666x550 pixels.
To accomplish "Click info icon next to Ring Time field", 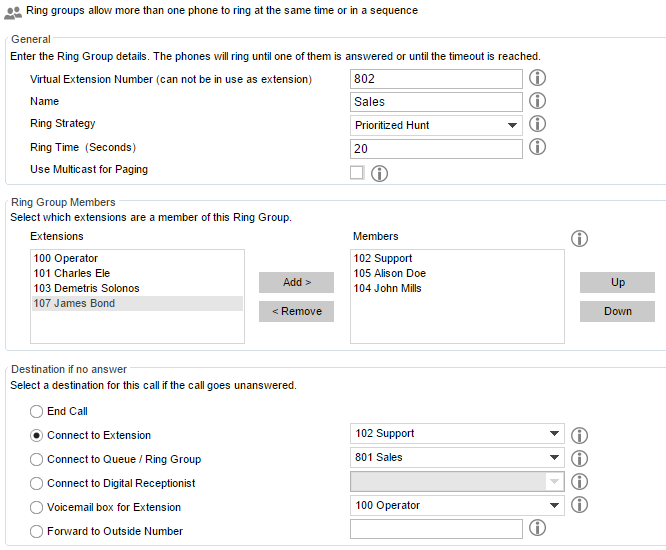I will (x=537, y=147).
